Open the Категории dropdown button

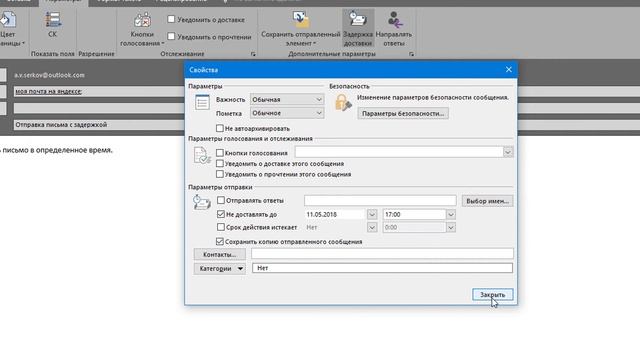point(220,268)
